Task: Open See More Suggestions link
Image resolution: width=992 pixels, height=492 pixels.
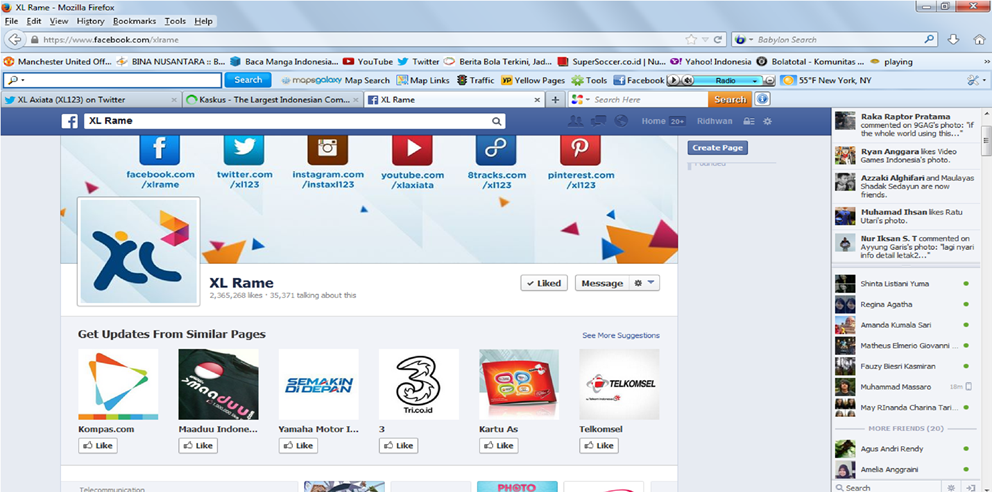Action: coord(621,335)
